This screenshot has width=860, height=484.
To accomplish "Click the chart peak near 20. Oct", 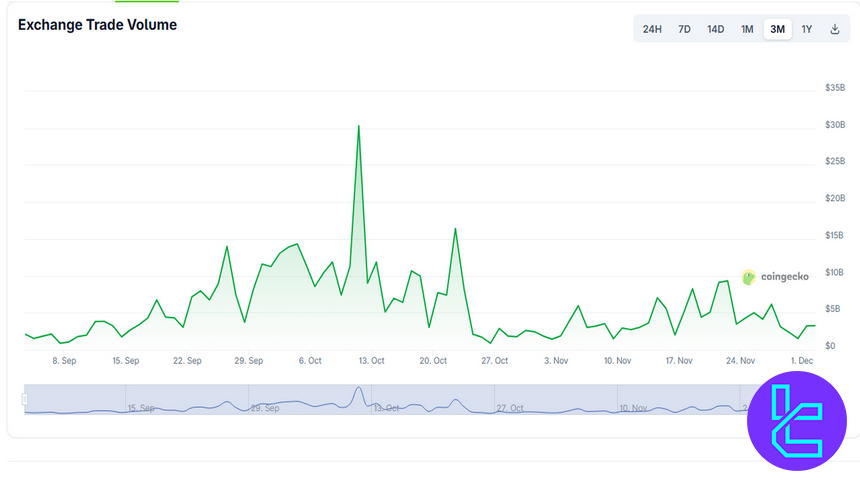I will pos(455,229).
